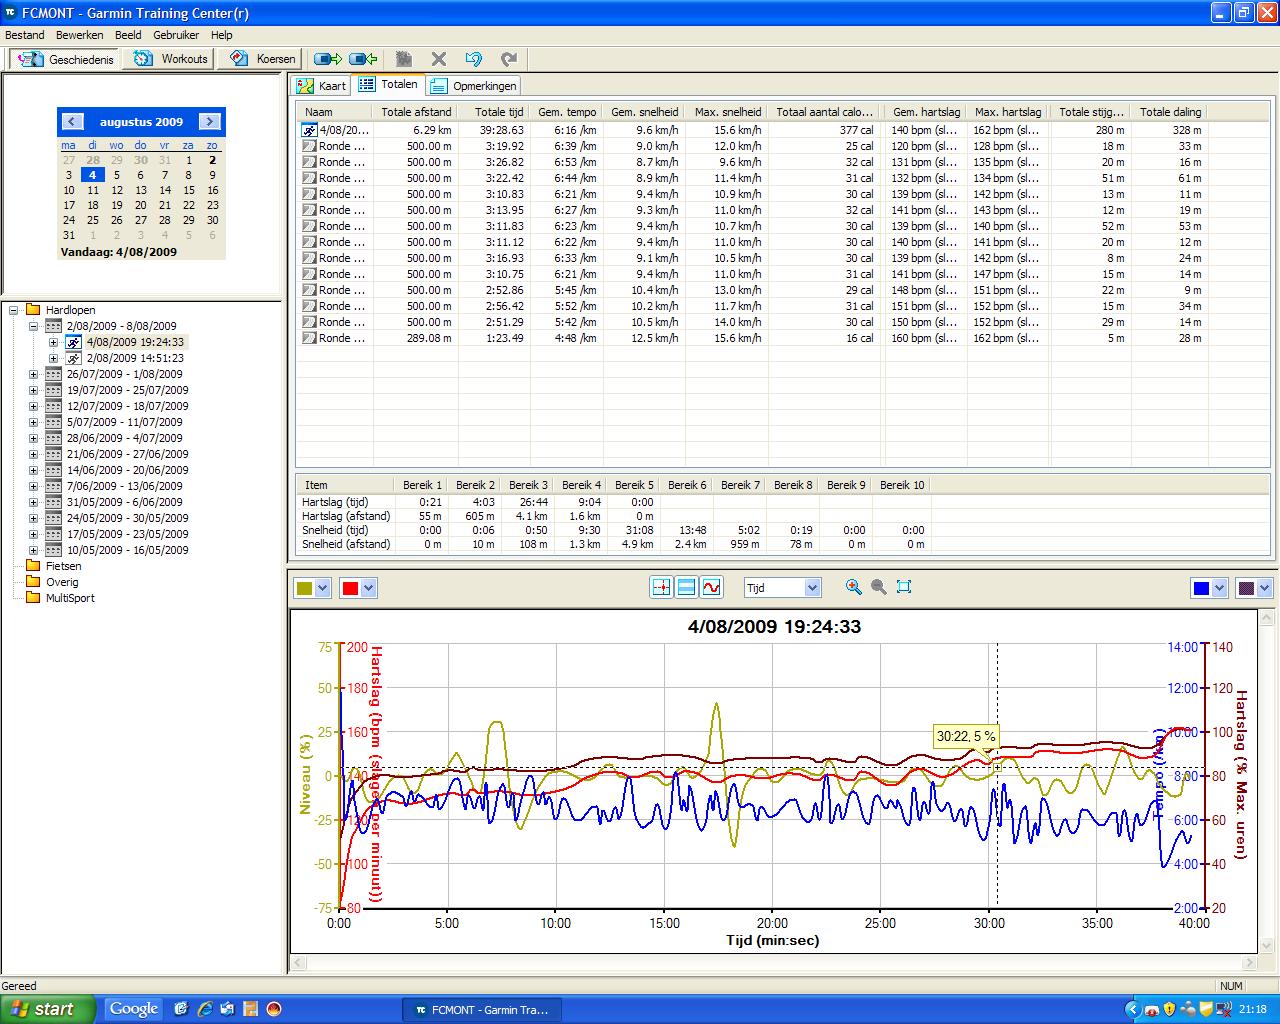
Task: Open the olive series color dropdown
Action: point(322,588)
